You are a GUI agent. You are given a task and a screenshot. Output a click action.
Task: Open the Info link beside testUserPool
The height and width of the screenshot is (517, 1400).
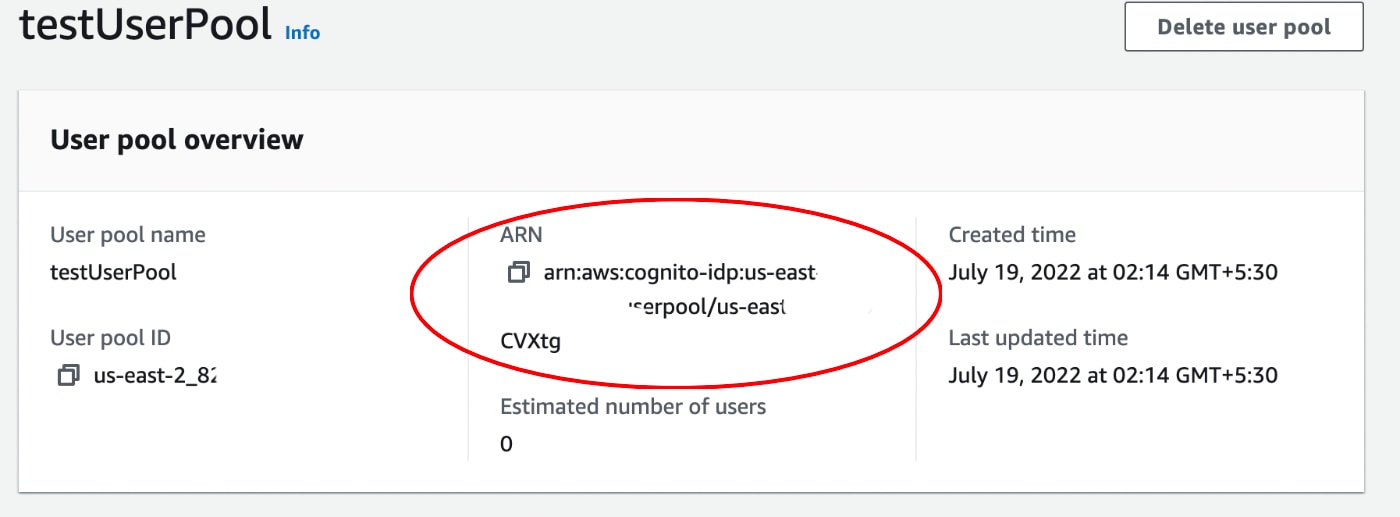(302, 32)
